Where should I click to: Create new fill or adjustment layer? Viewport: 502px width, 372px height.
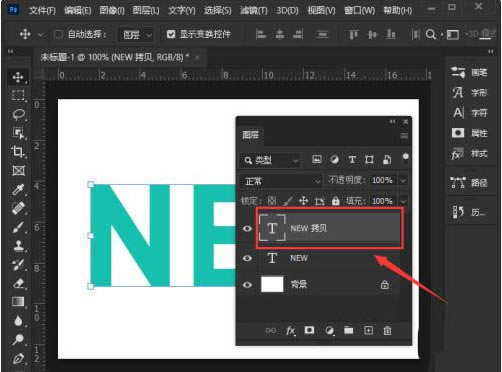pos(329,331)
